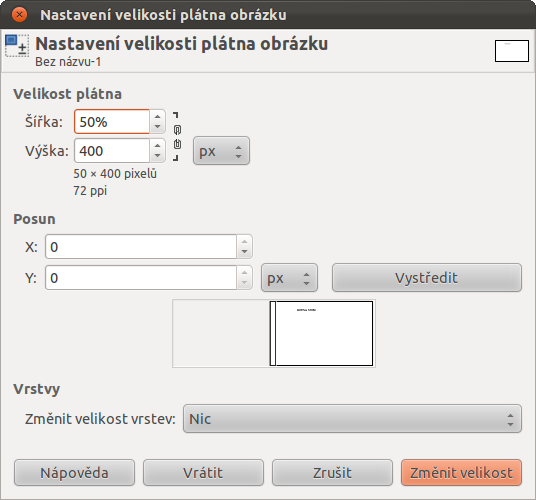Click the Výška input field
The width and height of the screenshot is (536, 500).
tap(112, 151)
